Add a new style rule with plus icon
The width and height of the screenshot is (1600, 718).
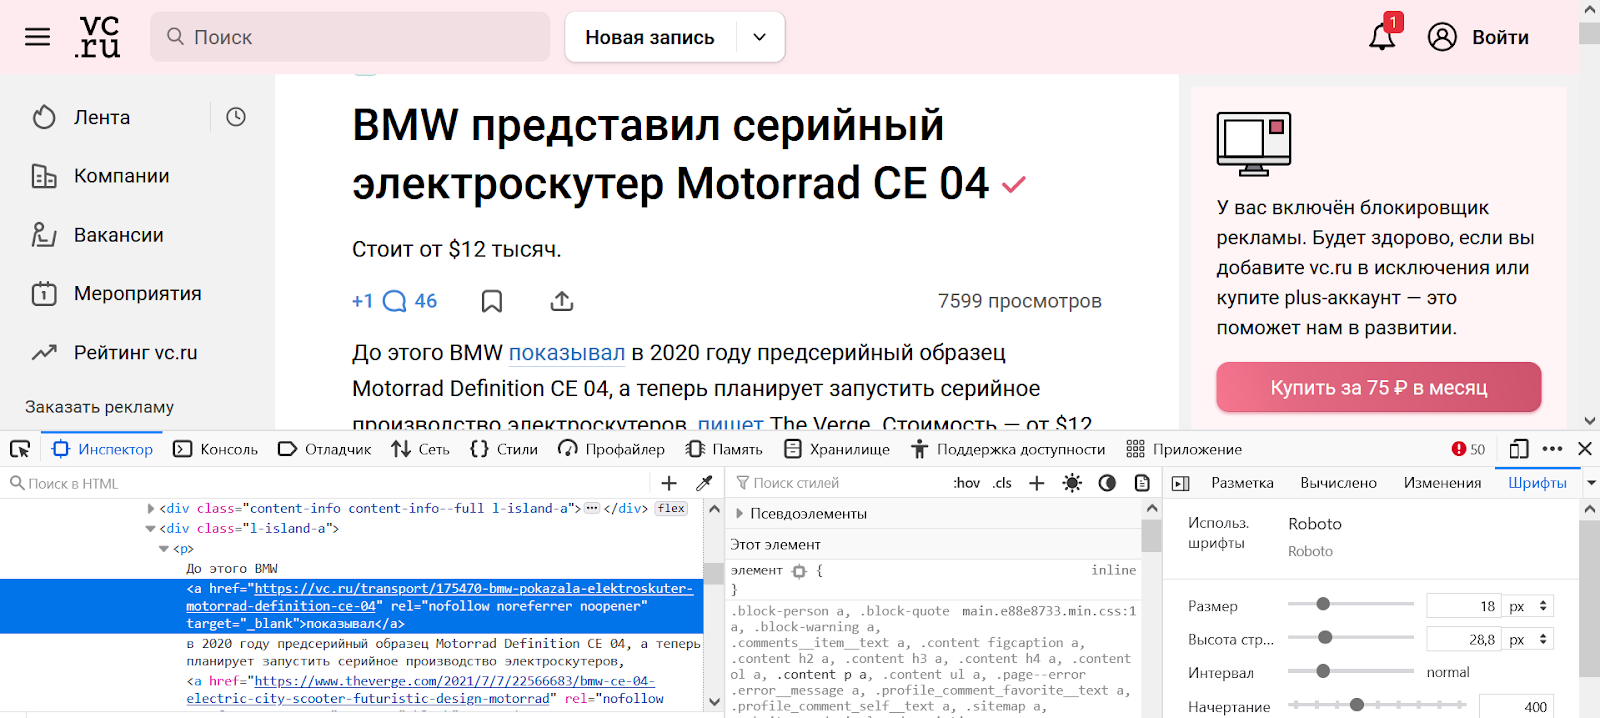point(1037,483)
